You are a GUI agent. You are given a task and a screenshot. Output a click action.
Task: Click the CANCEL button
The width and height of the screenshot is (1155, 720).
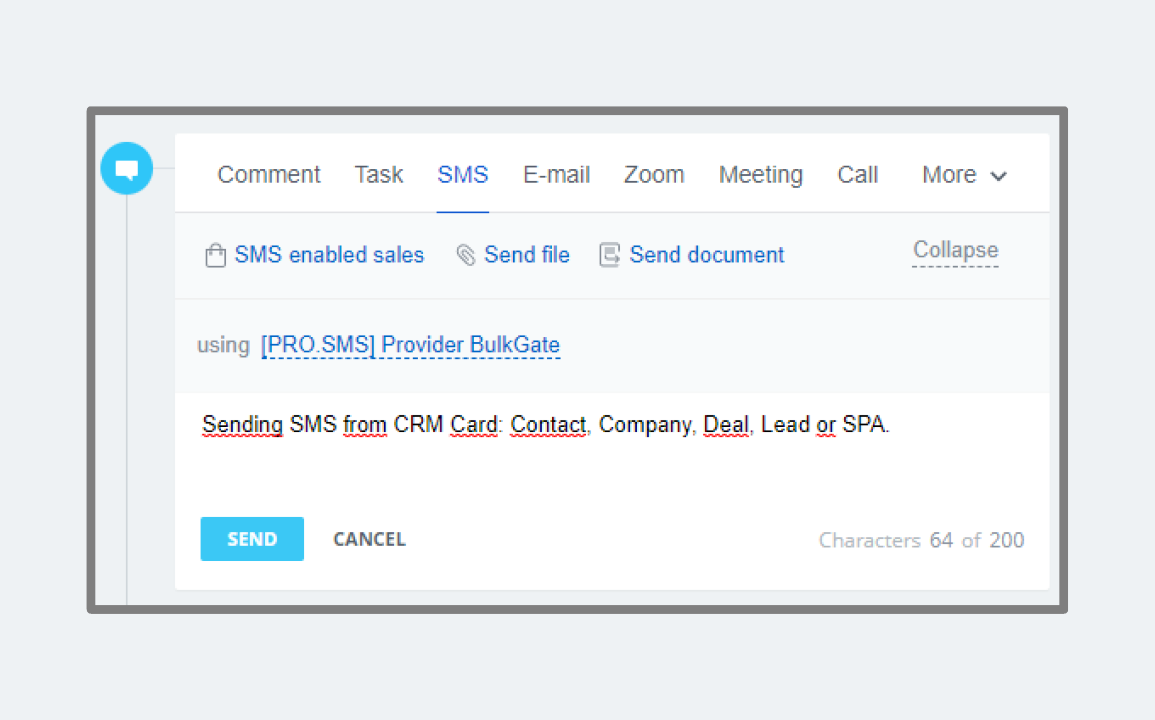pos(369,539)
